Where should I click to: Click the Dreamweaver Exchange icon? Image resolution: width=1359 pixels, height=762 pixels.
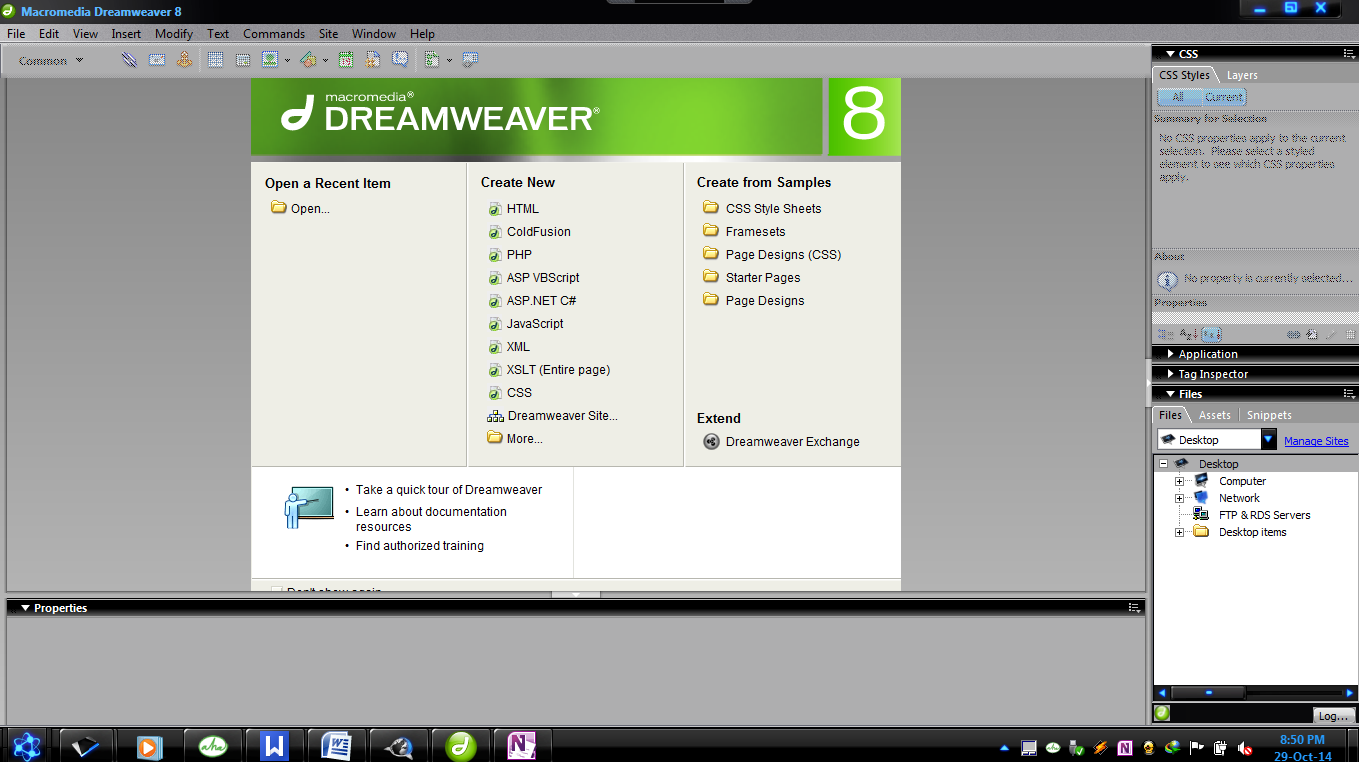pyautogui.click(x=711, y=441)
